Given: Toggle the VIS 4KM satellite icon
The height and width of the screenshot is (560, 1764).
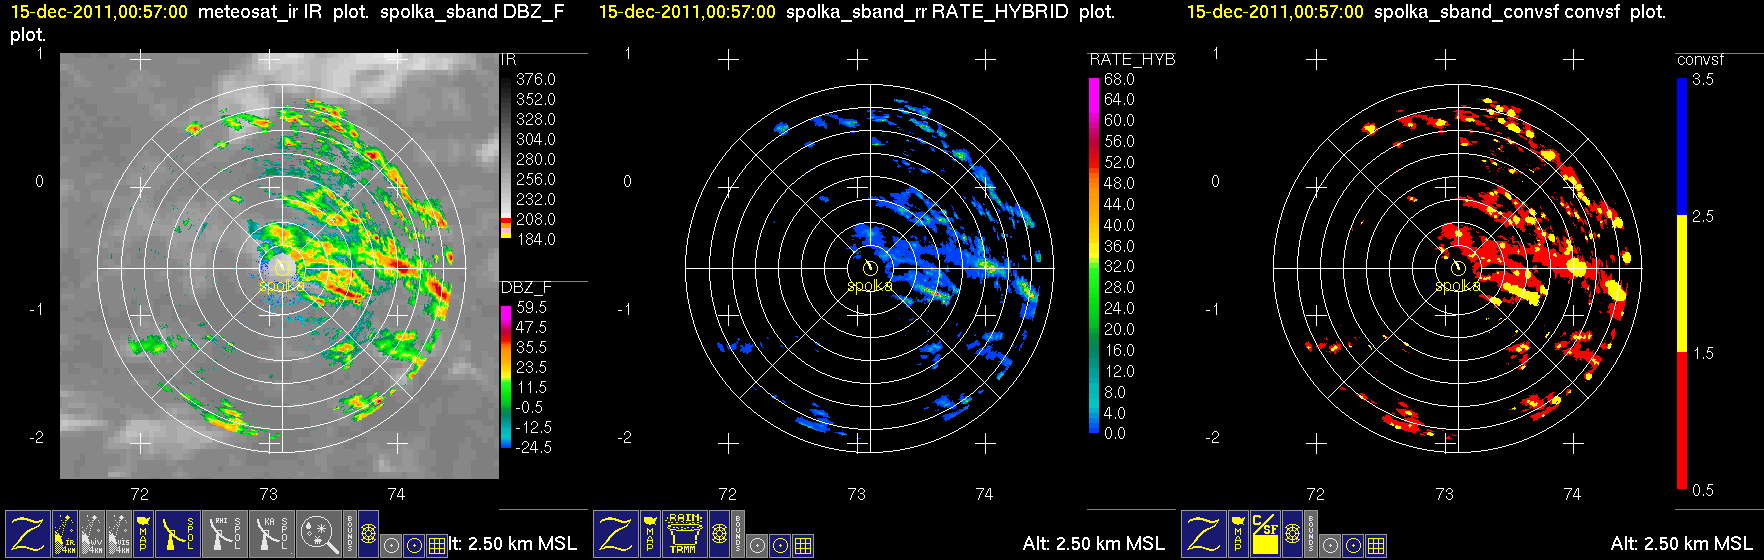Looking at the screenshot, I should point(119,534).
